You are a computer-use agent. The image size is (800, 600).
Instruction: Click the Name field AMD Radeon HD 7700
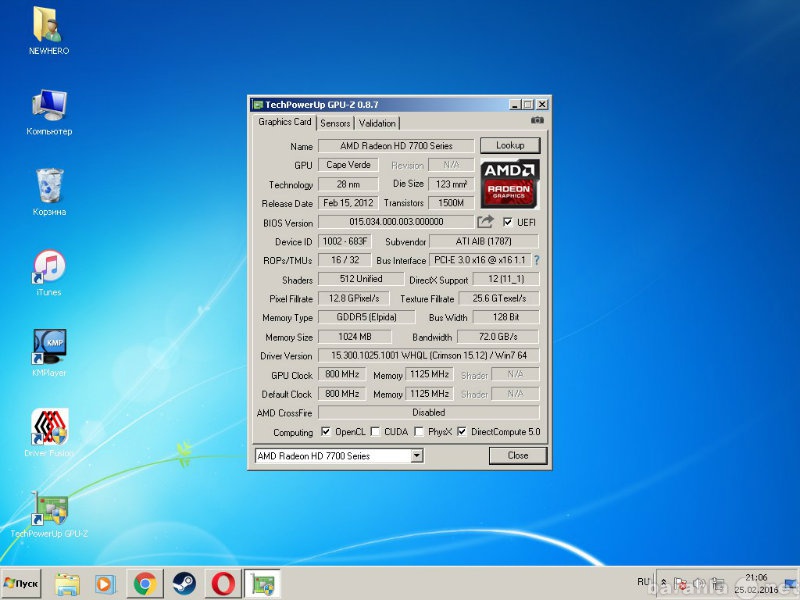point(396,146)
